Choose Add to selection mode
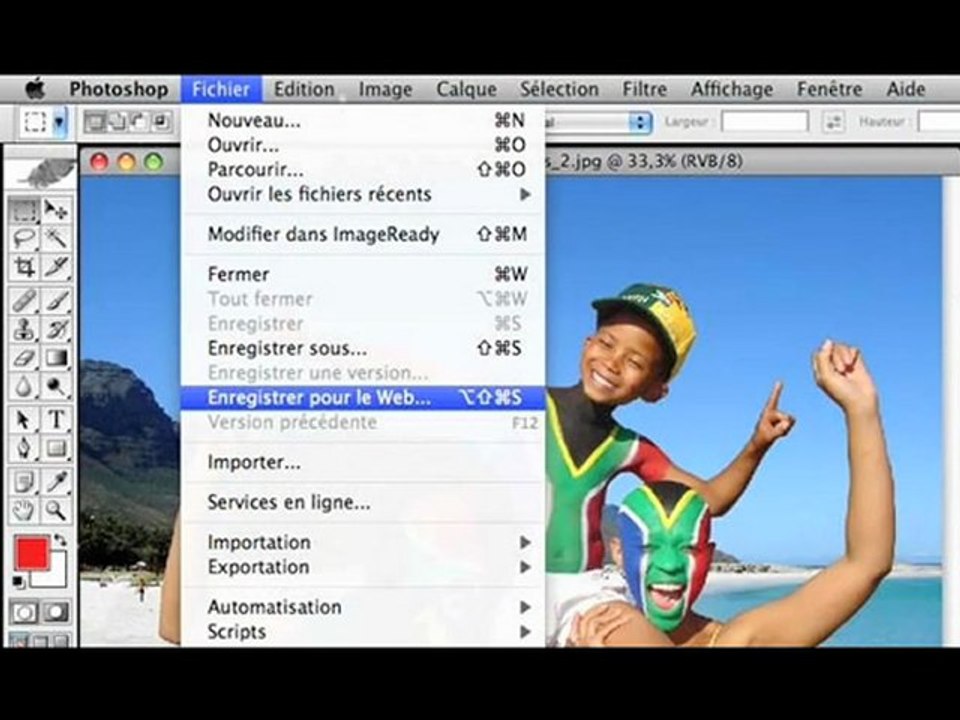The image size is (960, 720). 117,122
